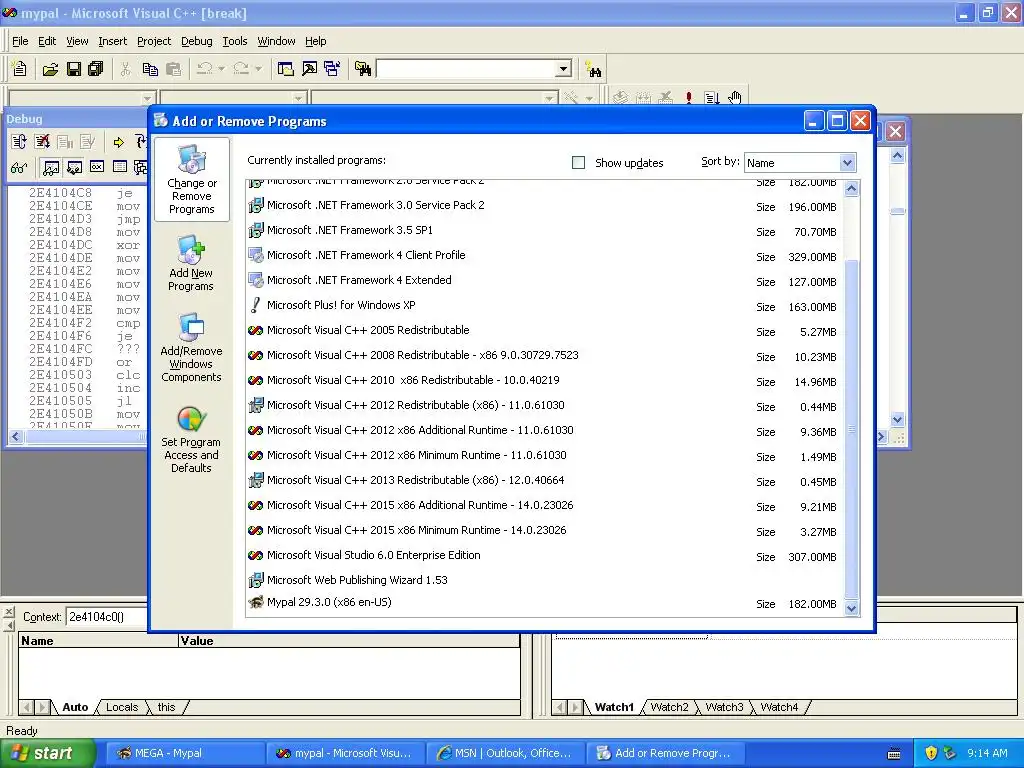Click Stop Debugging in the Debug toolbar
The image size is (1024, 768).
tap(42, 142)
